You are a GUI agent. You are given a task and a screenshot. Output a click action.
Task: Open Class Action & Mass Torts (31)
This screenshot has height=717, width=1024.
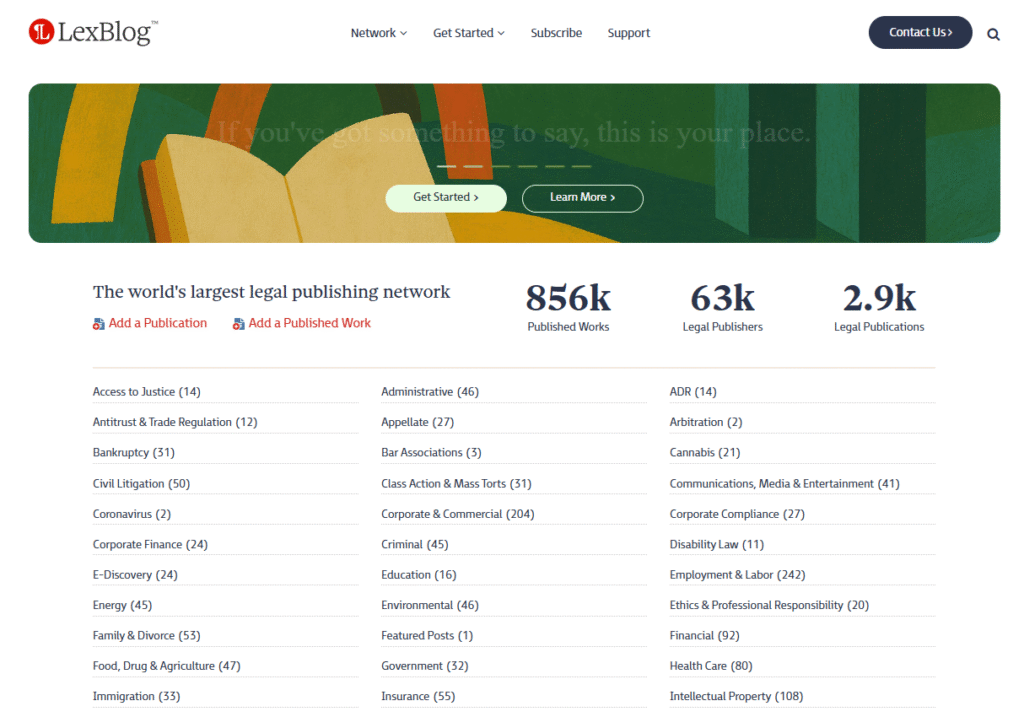pyautogui.click(x=456, y=483)
